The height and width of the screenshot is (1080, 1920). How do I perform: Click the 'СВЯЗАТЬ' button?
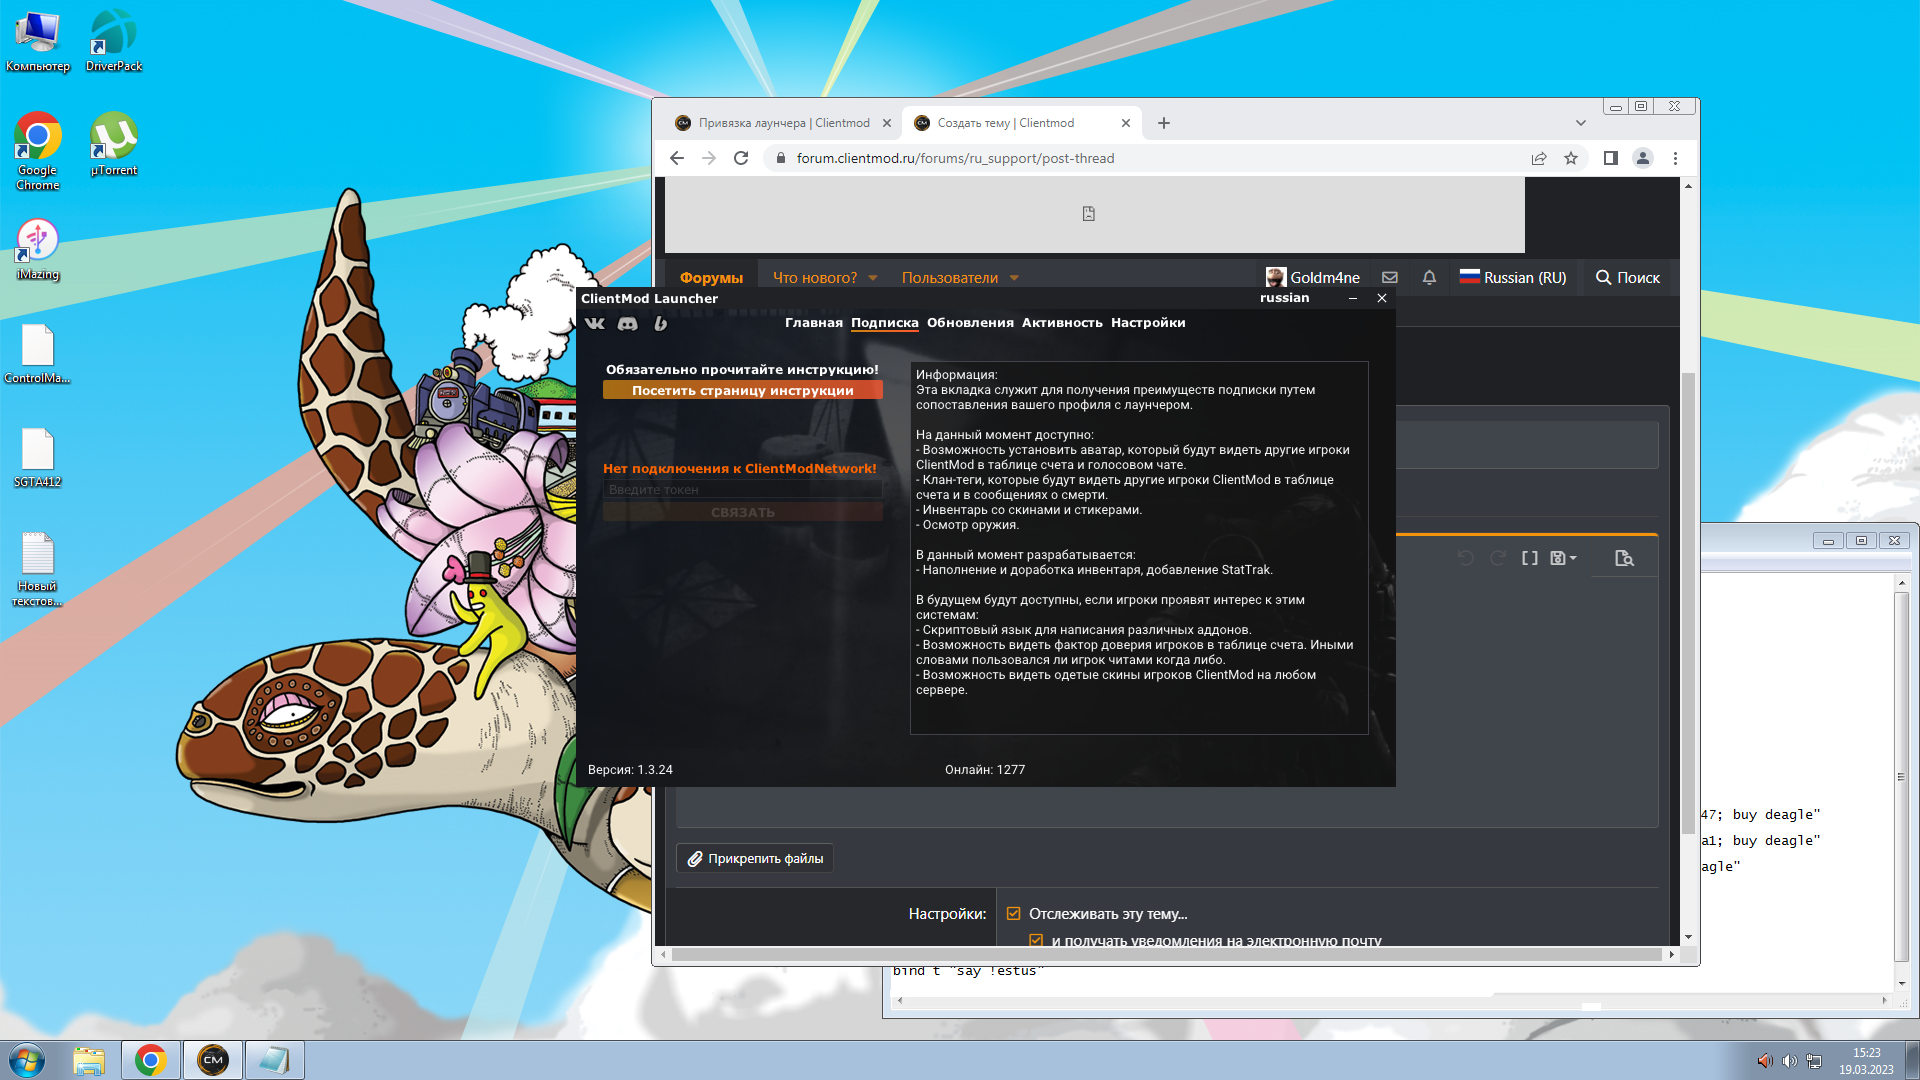743,512
